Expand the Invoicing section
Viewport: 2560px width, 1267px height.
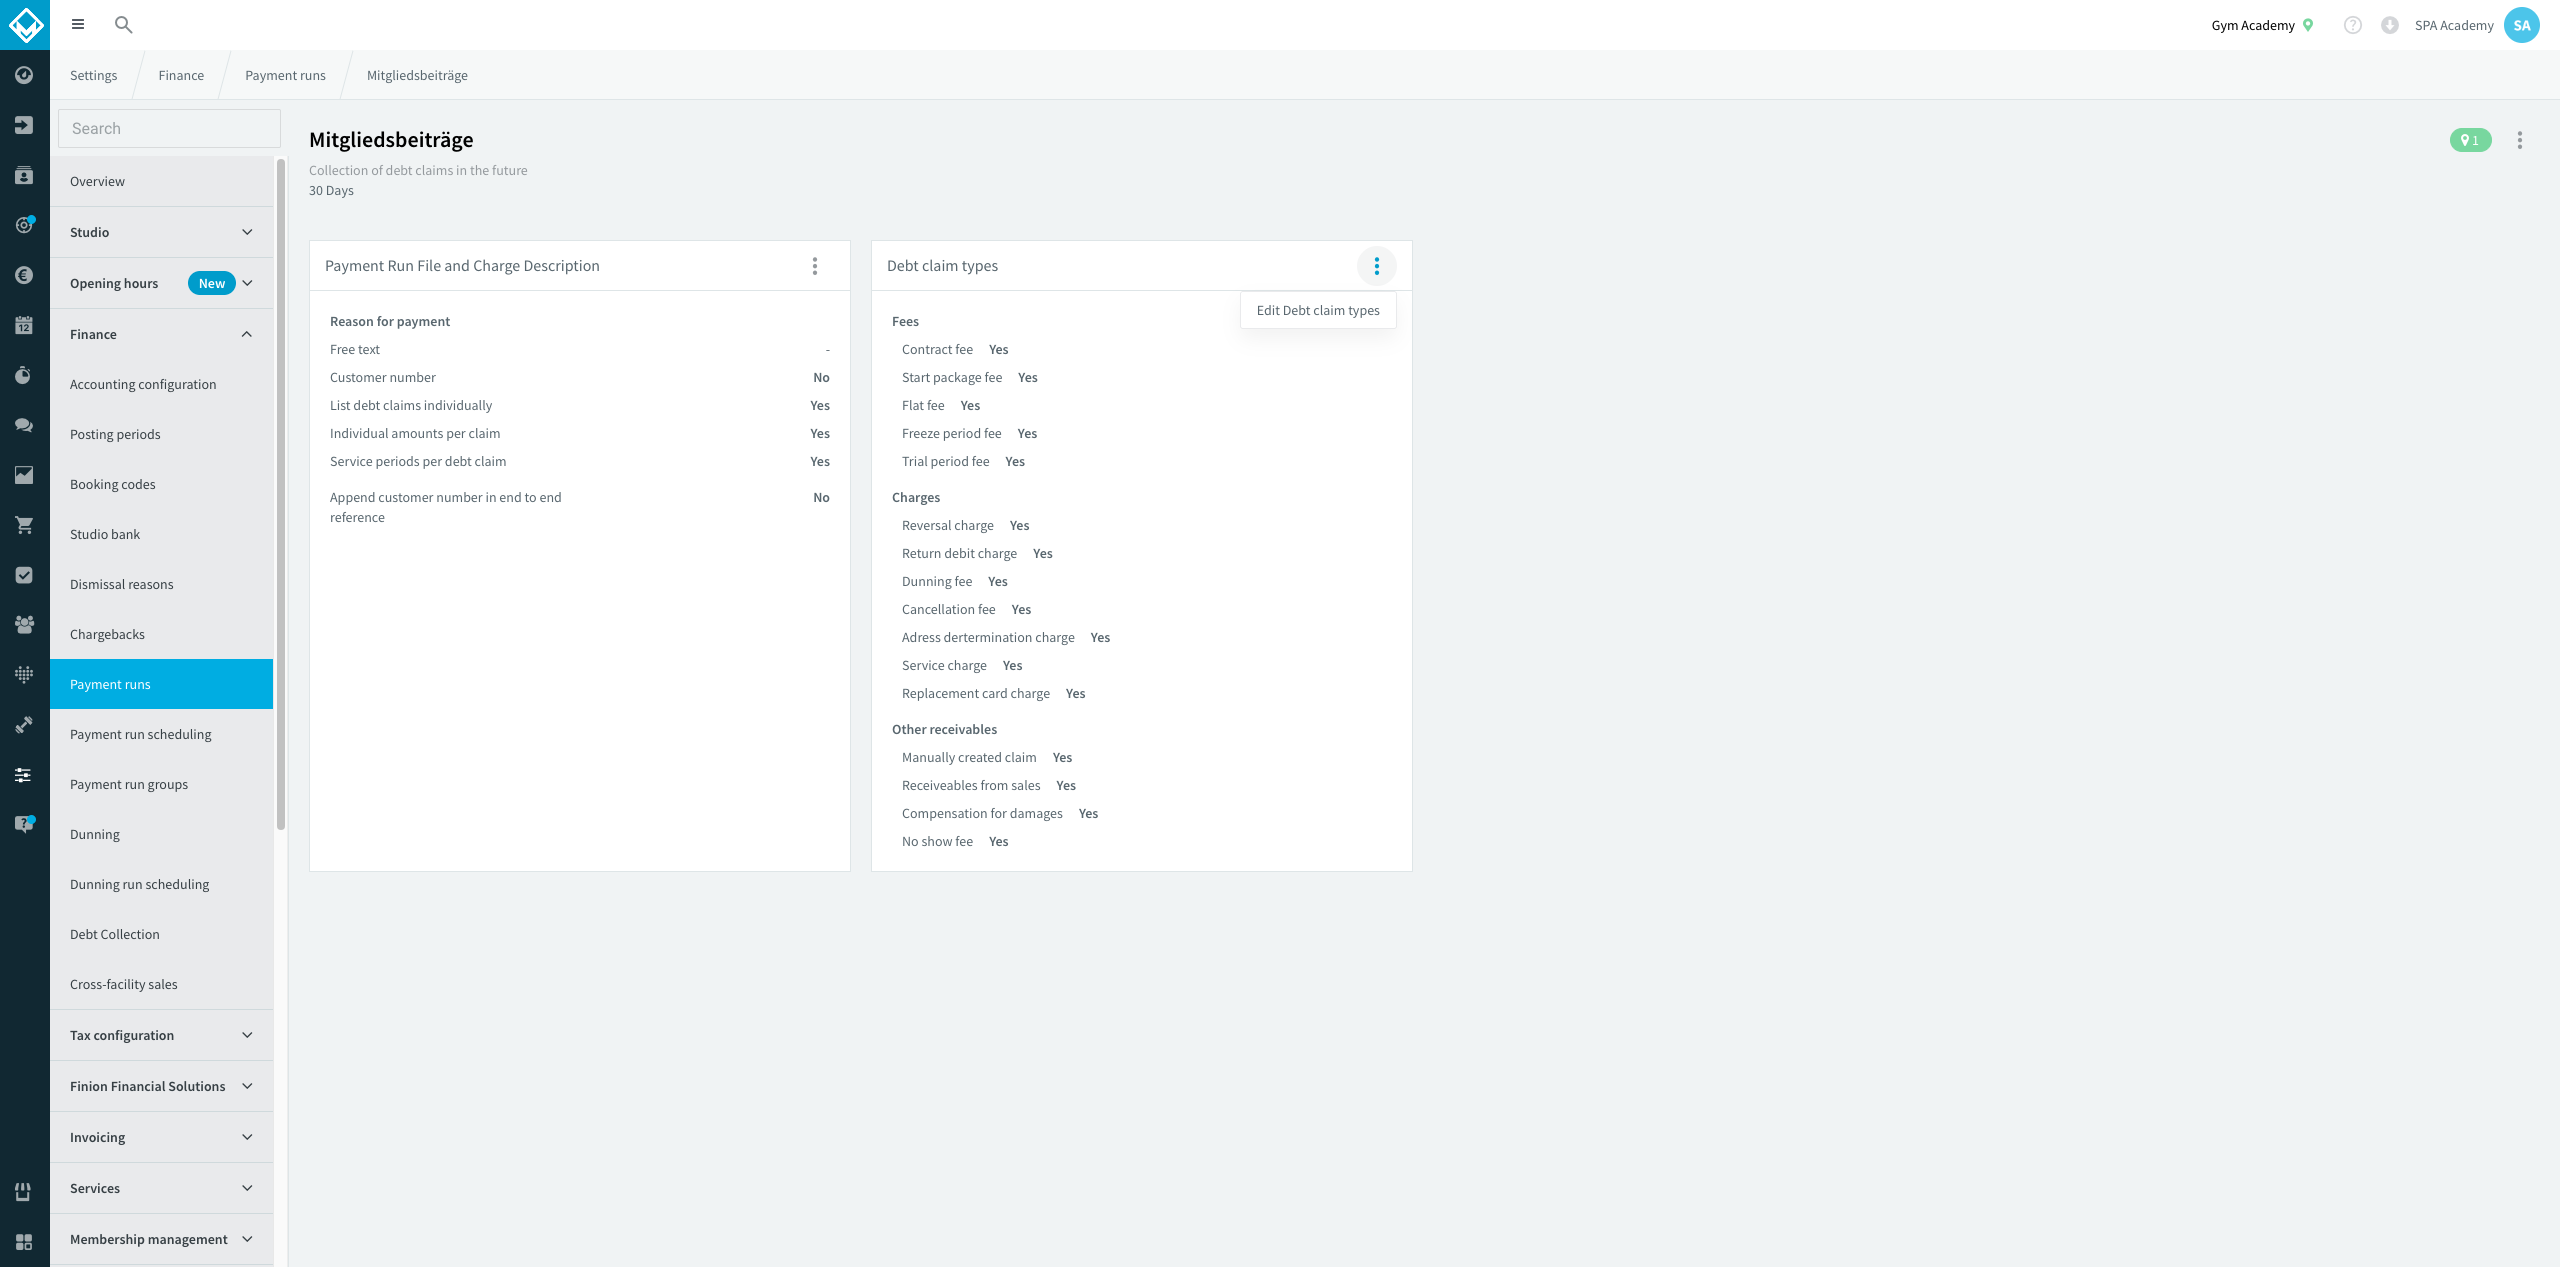[x=161, y=1137]
